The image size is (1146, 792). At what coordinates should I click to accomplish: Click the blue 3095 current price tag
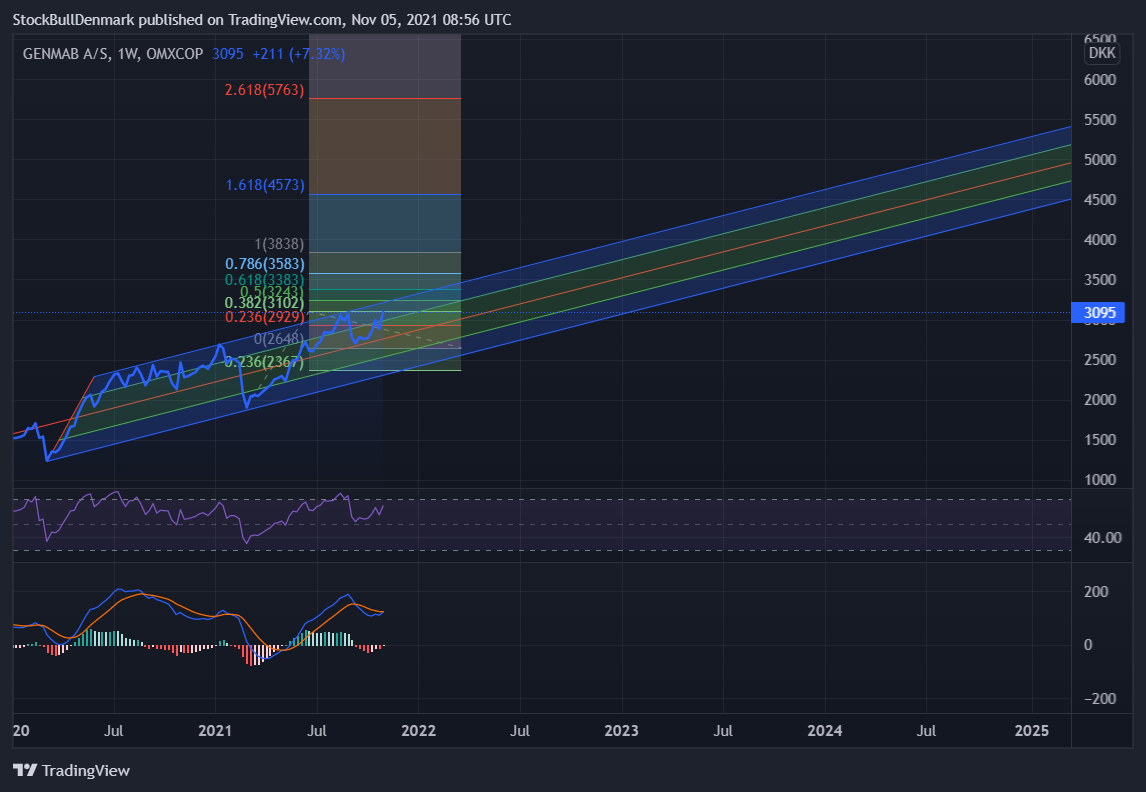click(x=1098, y=313)
